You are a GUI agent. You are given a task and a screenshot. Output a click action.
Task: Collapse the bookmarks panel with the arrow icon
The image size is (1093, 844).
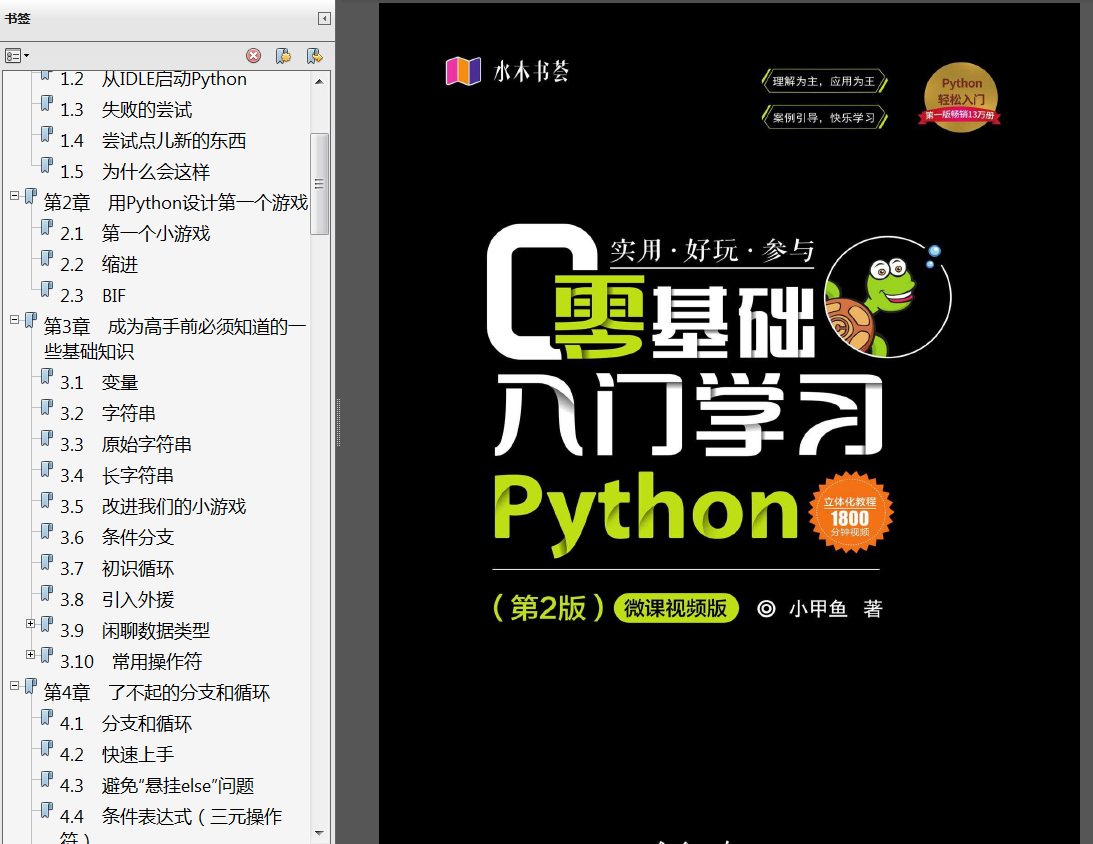pyautogui.click(x=322, y=18)
